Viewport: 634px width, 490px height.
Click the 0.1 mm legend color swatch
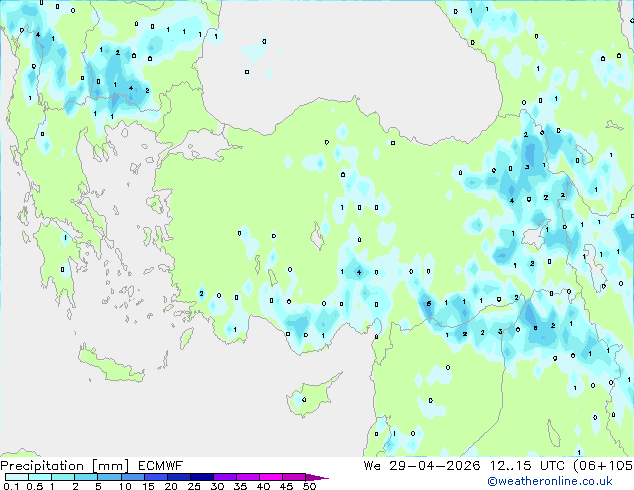[17, 477]
